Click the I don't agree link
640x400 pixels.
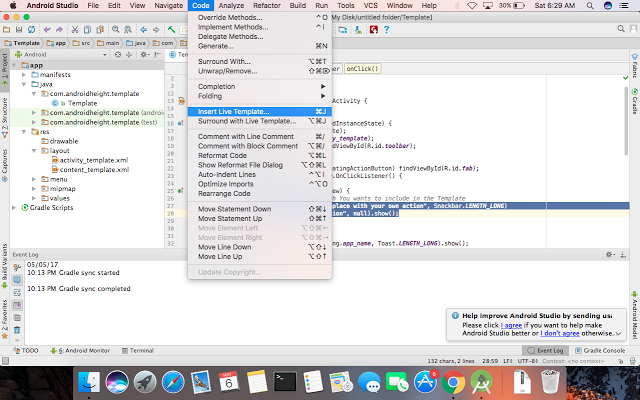click(560, 333)
